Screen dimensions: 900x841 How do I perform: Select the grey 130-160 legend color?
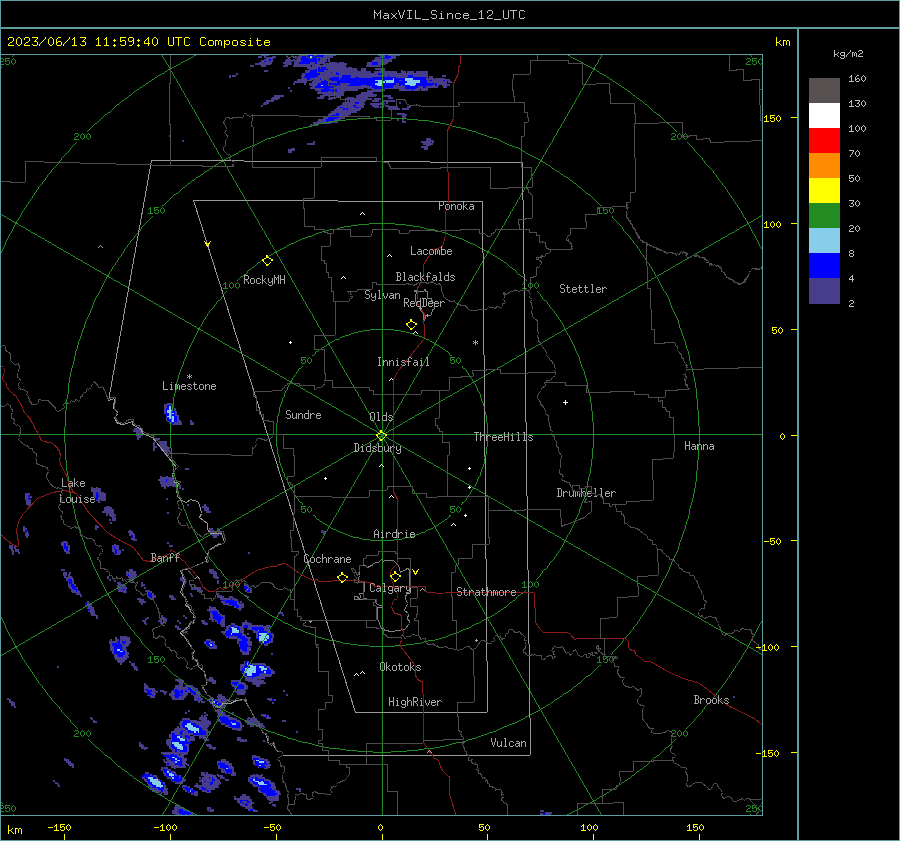(x=824, y=91)
